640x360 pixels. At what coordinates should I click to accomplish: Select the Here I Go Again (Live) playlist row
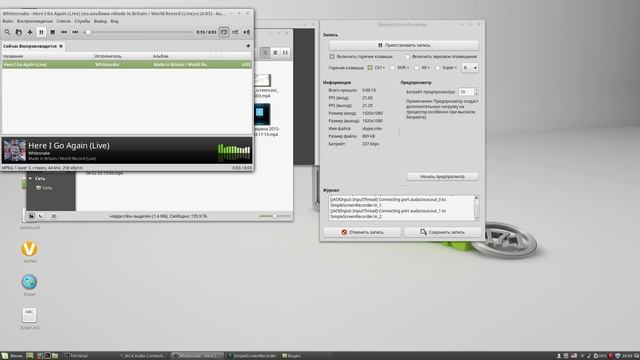127,64
